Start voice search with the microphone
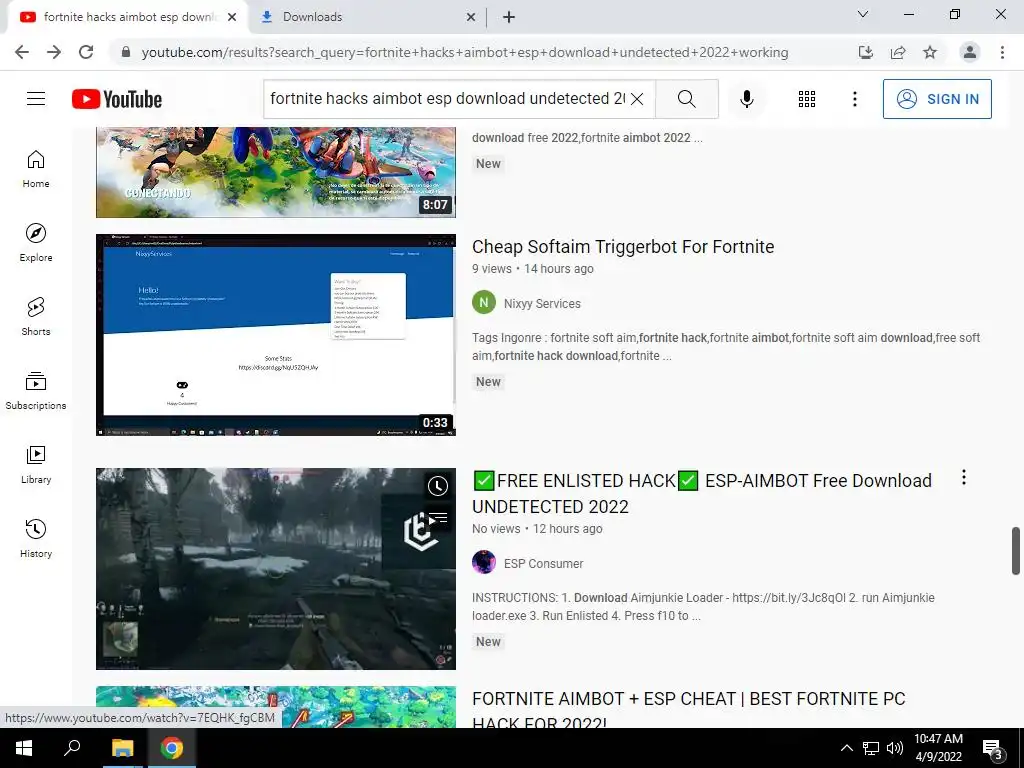The width and height of the screenshot is (1024, 768). coord(747,99)
